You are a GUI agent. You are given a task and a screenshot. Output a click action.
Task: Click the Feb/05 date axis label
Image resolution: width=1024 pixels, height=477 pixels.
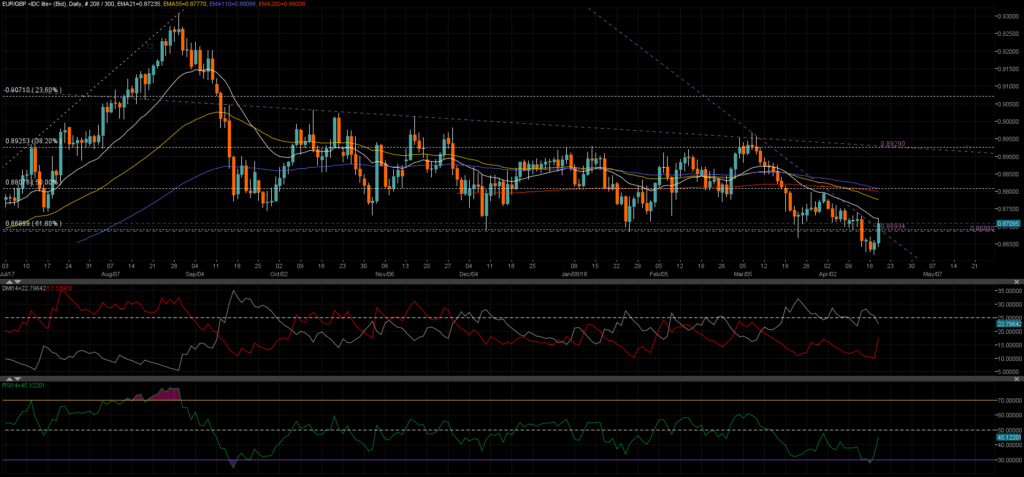point(658,274)
